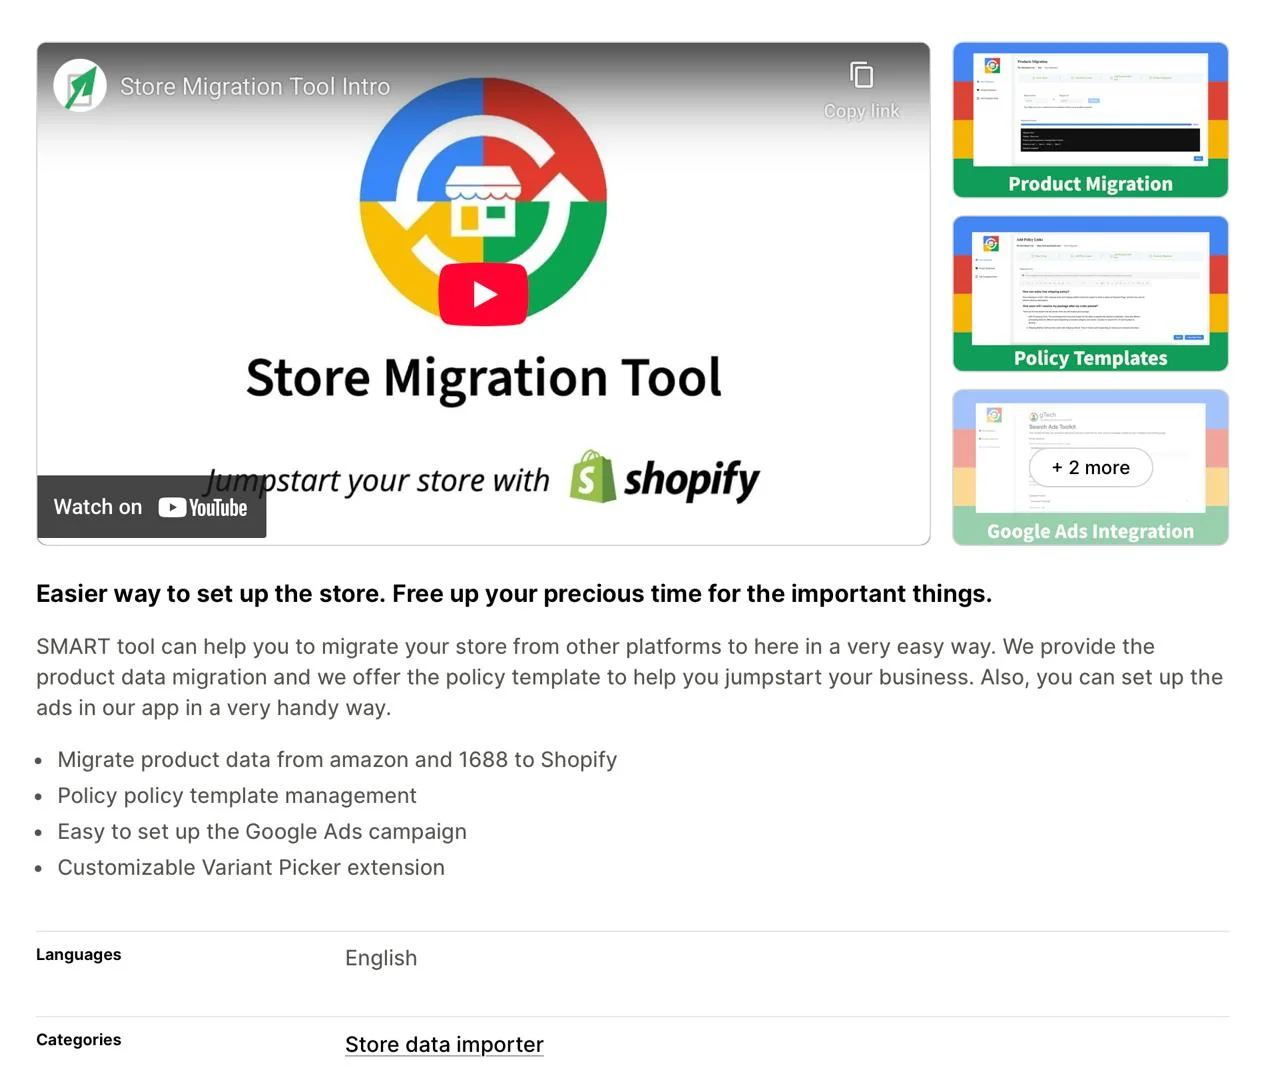Open the Store data importer category
This screenshot has width=1280, height=1076.
click(x=444, y=1044)
